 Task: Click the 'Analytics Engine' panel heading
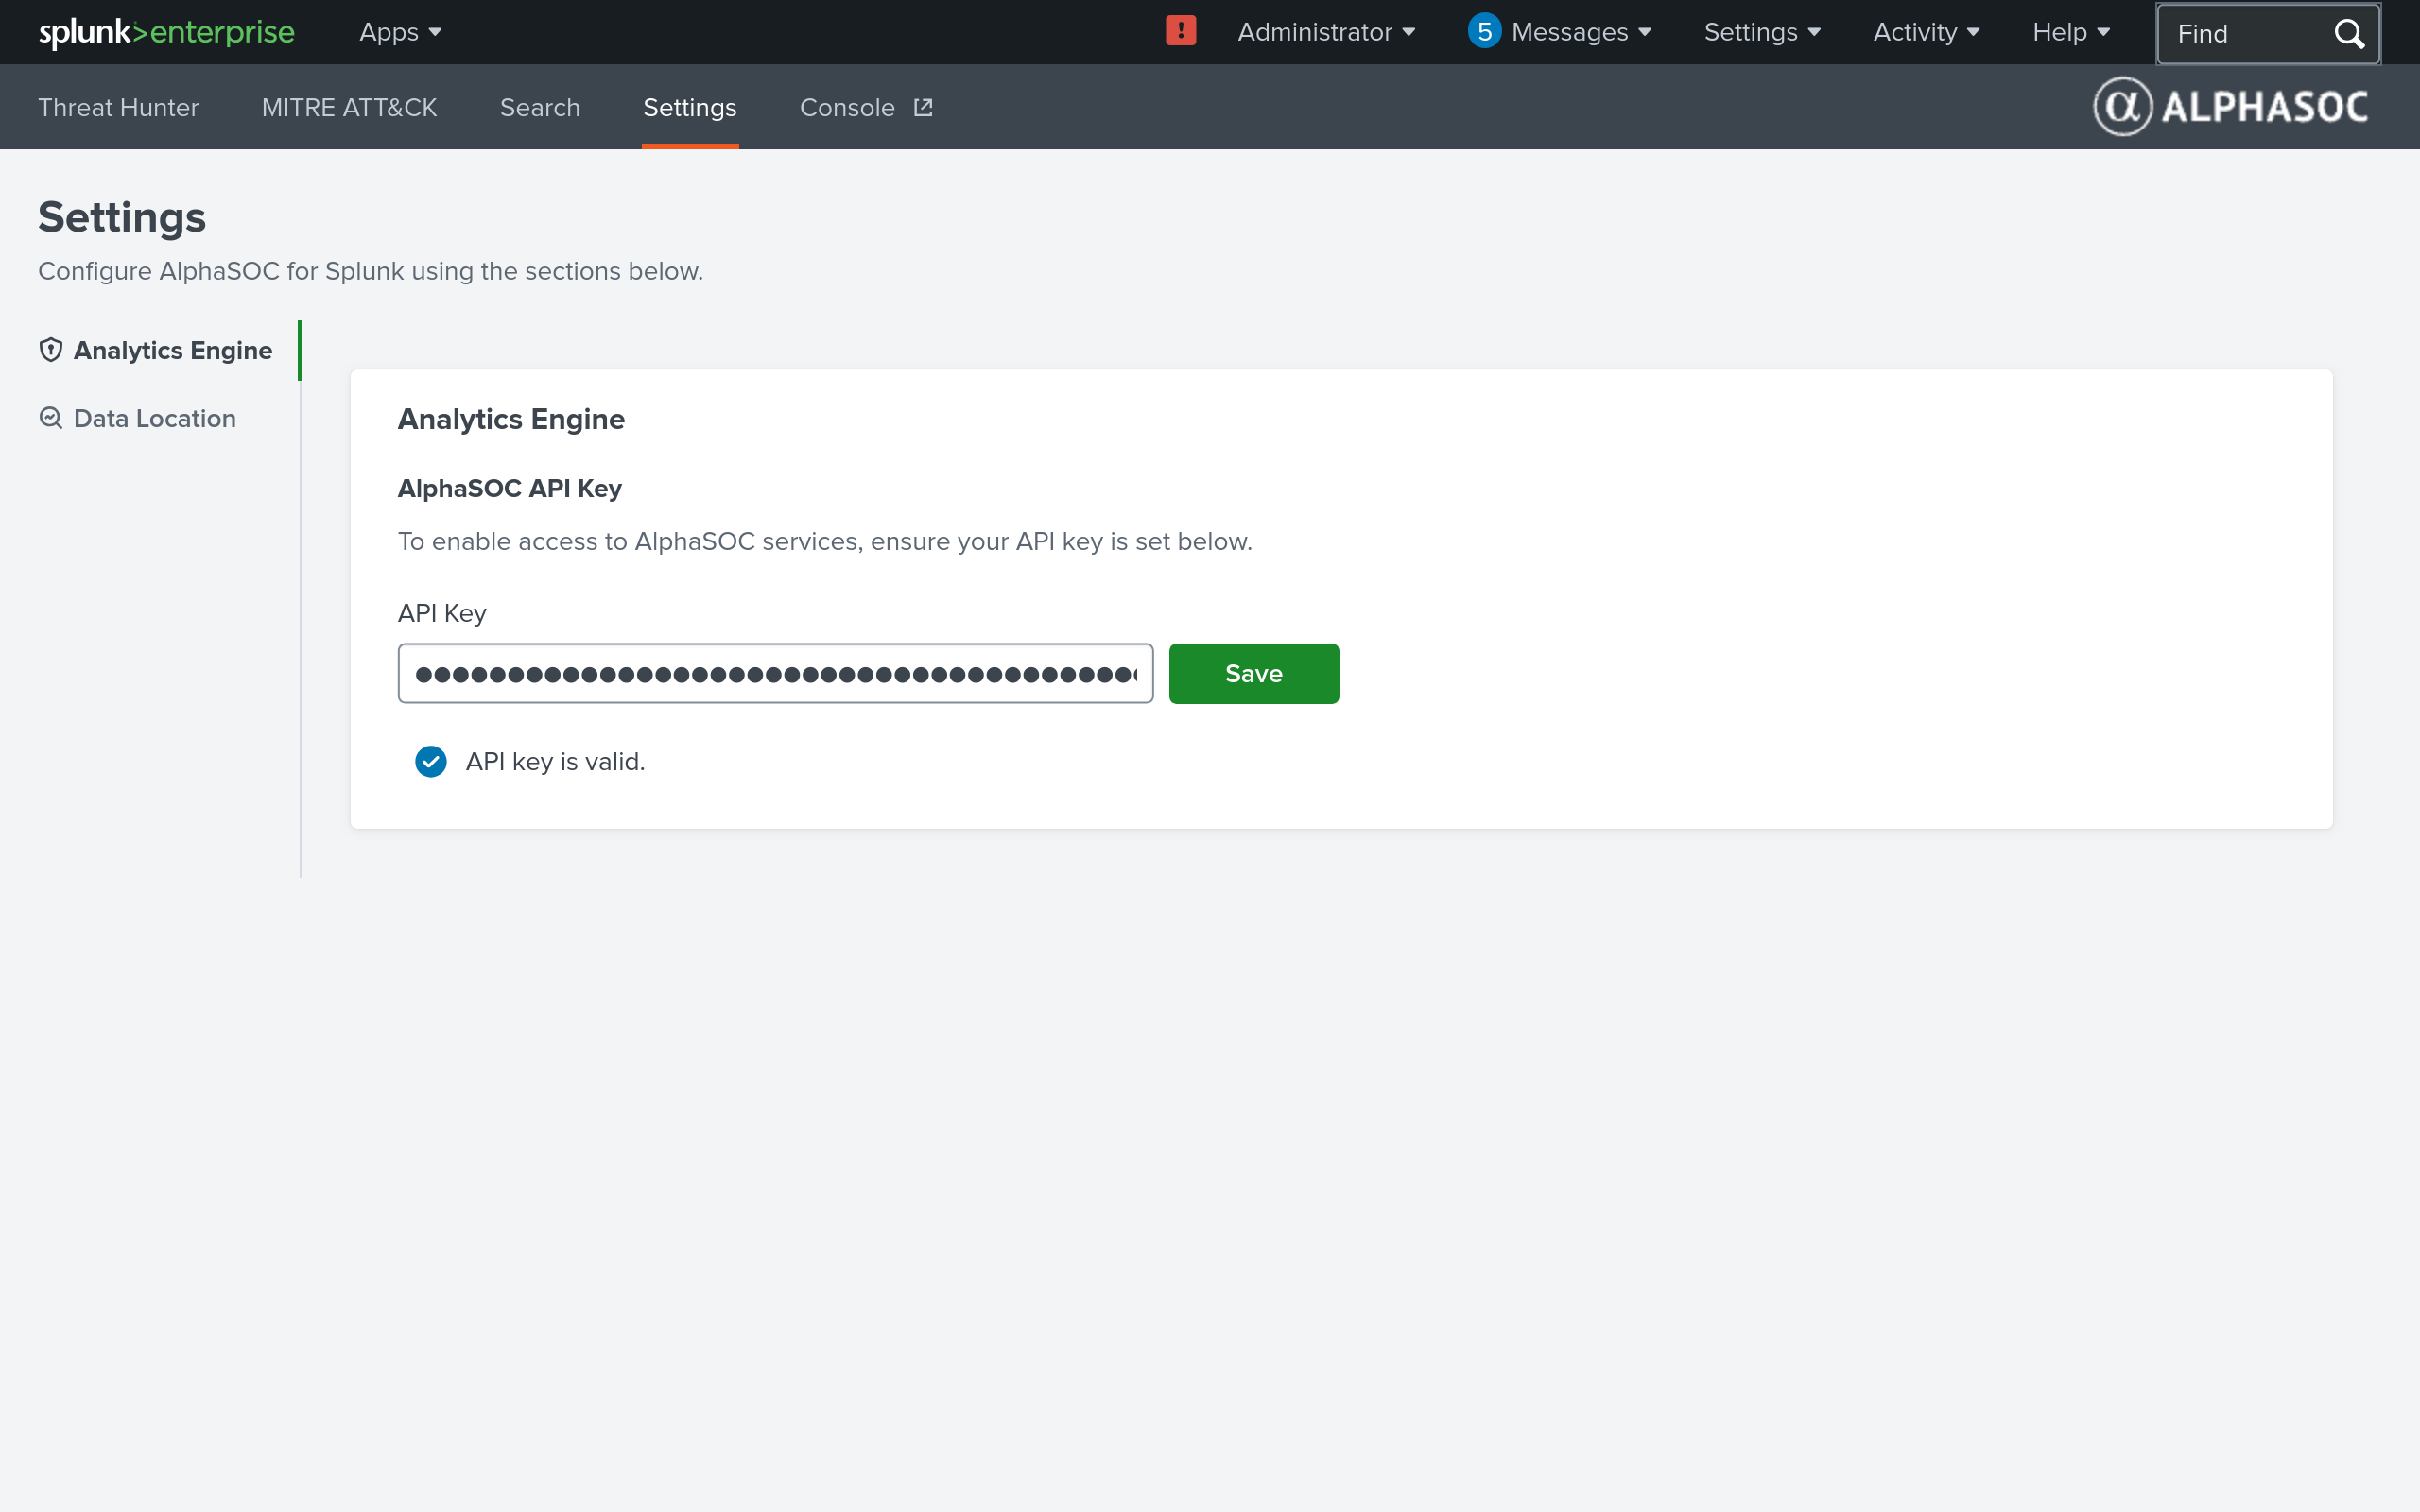[511, 419]
